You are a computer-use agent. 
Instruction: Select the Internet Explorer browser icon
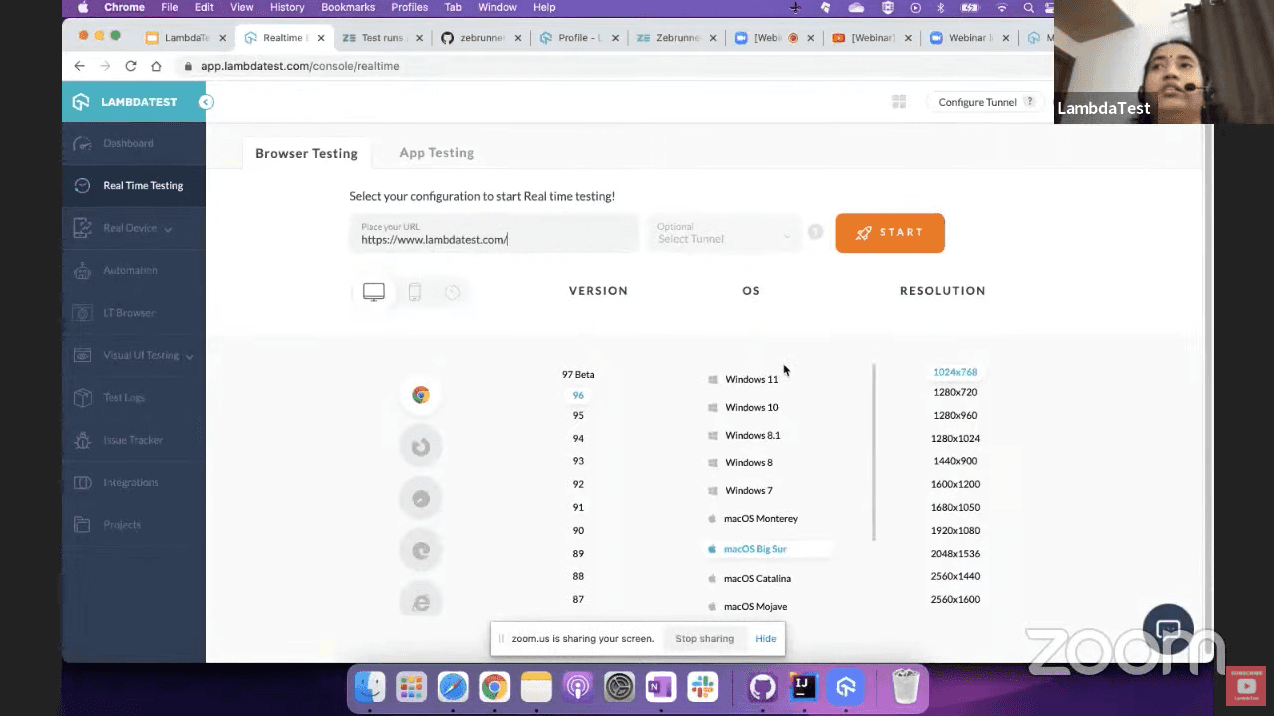(x=420, y=602)
